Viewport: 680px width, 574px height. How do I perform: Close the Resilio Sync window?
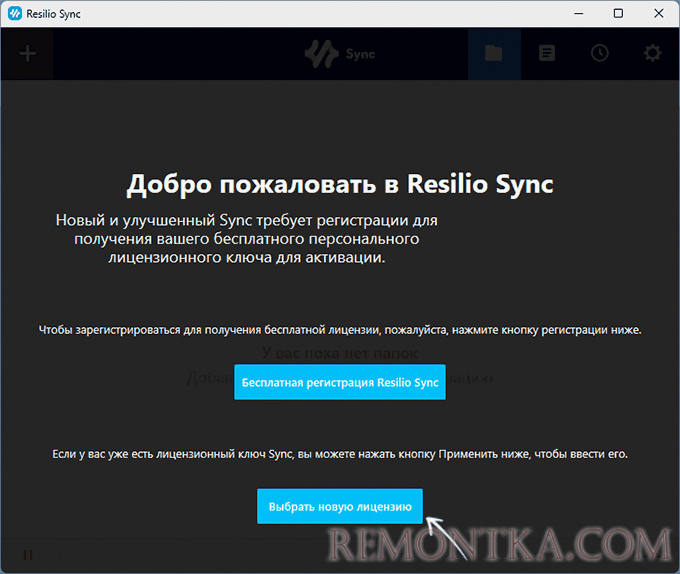point(658,13)
